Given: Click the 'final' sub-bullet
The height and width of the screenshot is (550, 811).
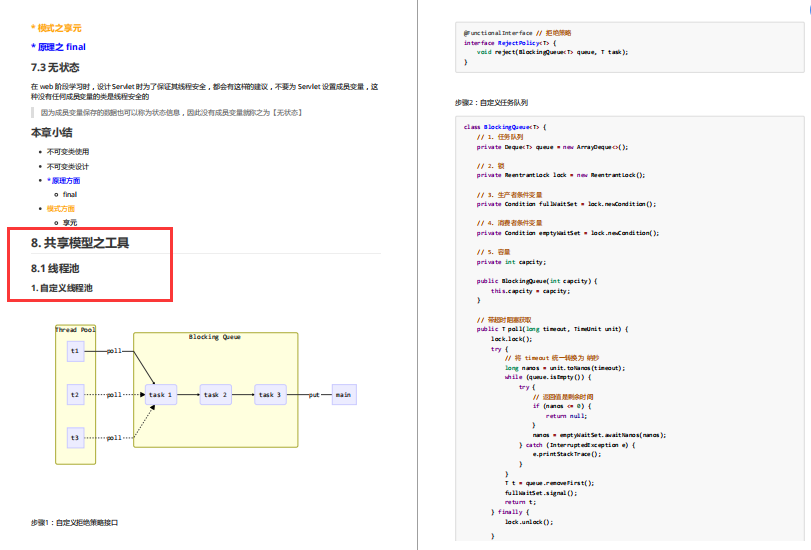Looking at the screenshot, I should coord(70,195).
